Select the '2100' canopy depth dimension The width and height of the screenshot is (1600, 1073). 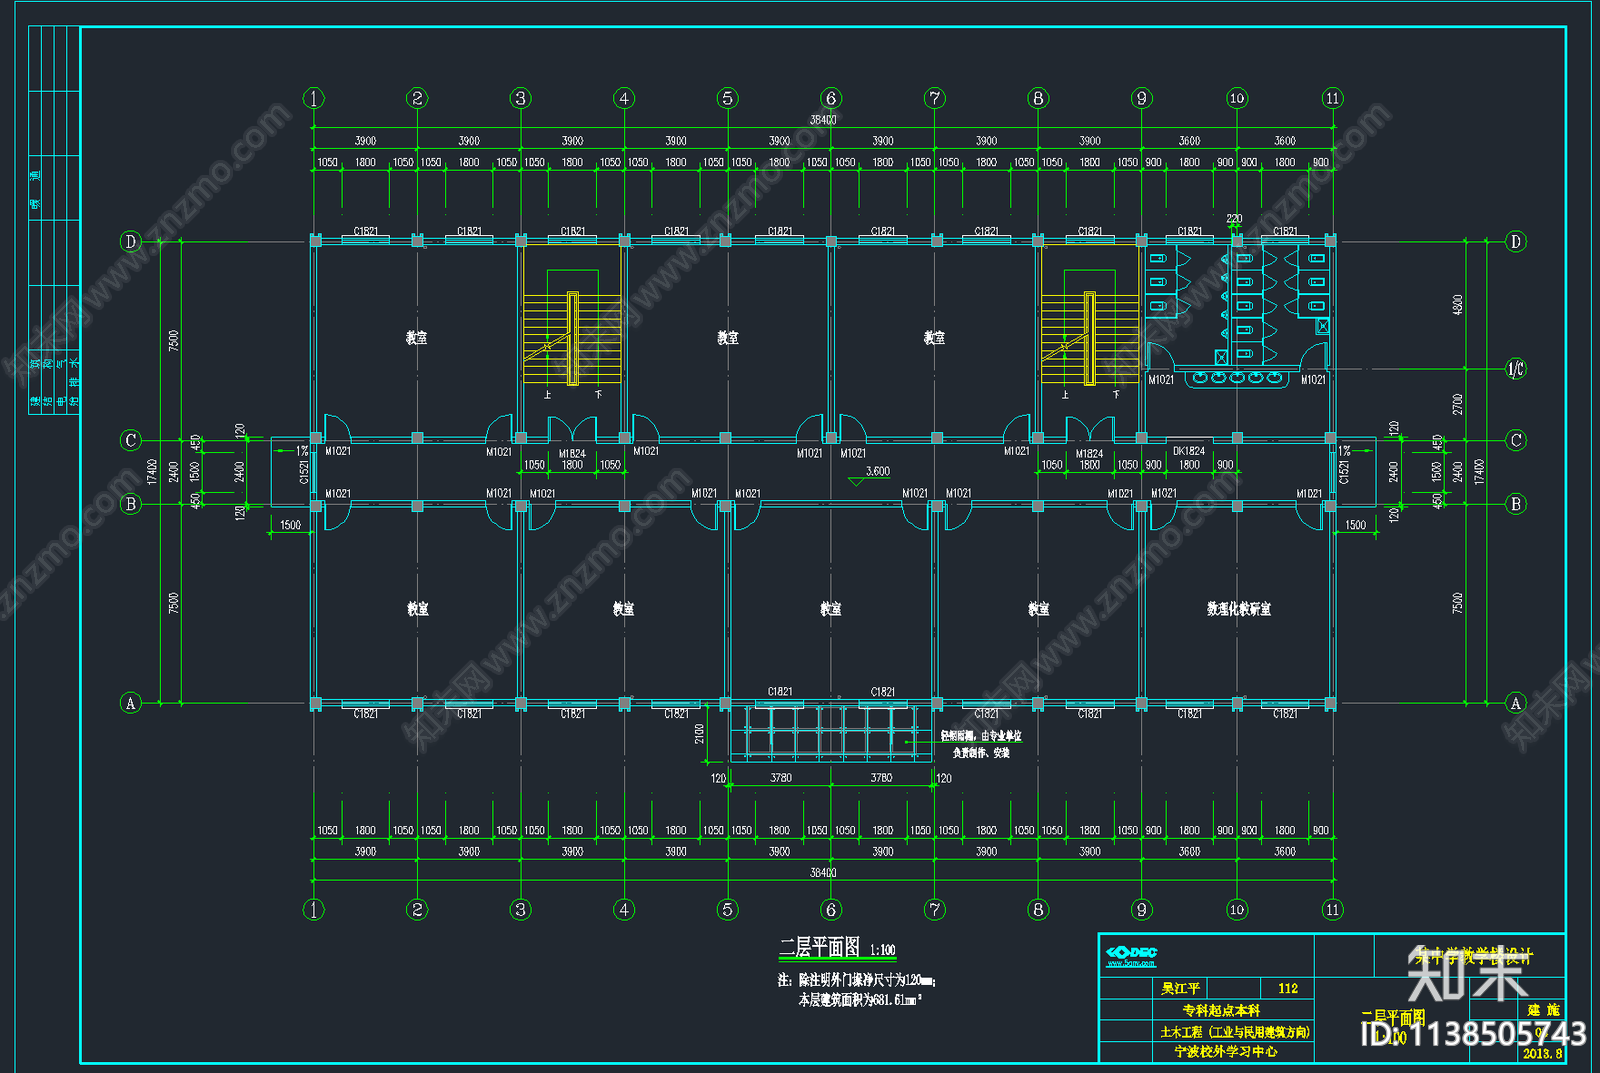[x=699, y=733]
